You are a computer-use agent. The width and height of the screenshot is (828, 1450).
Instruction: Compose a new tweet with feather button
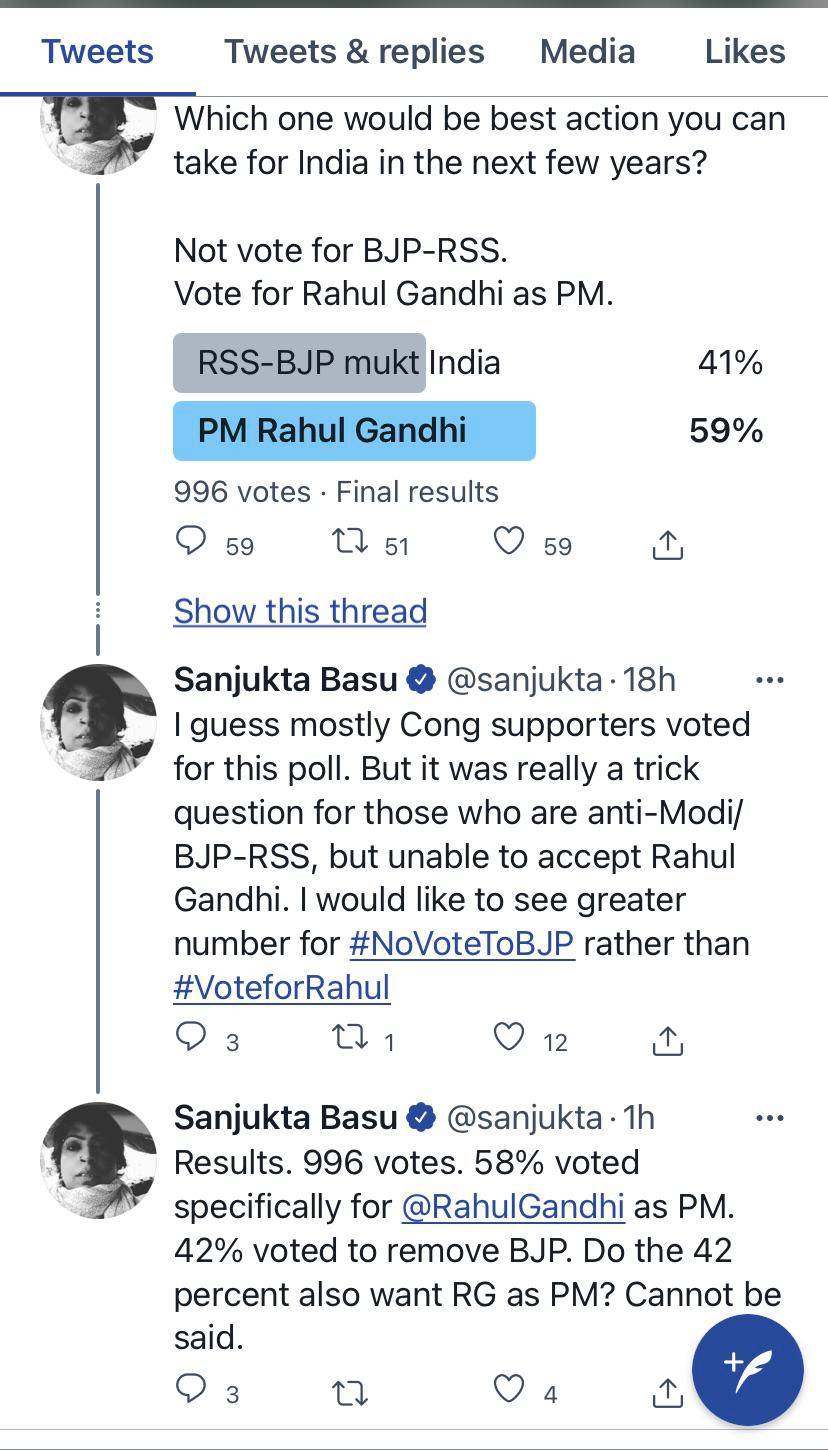[747, 1369]
